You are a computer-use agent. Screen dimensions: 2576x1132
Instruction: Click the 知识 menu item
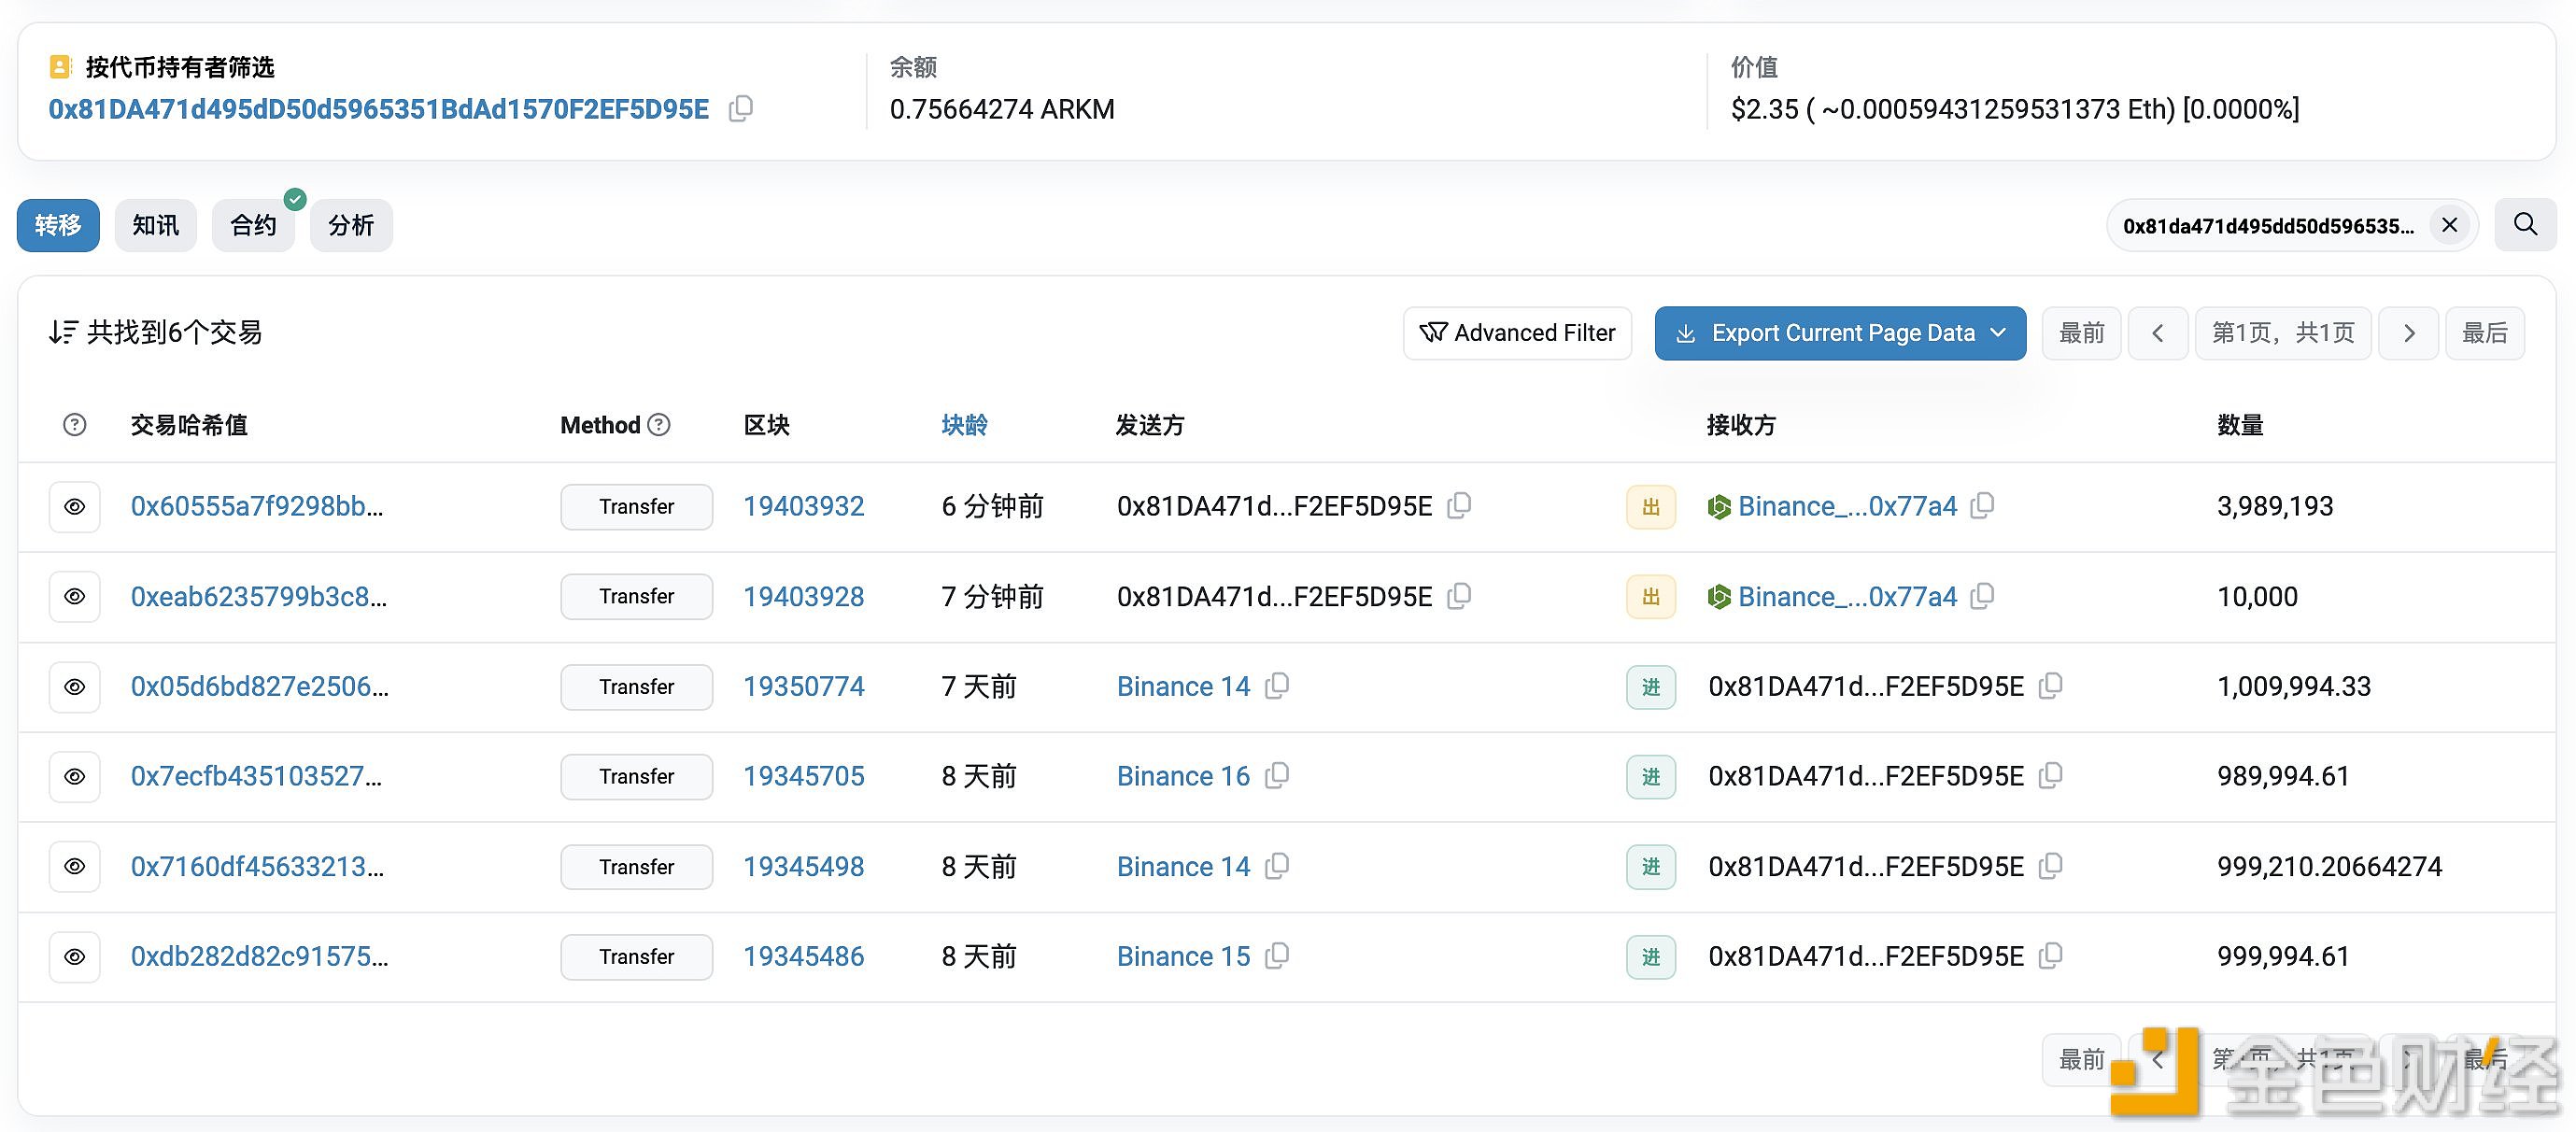click(156, 225)
